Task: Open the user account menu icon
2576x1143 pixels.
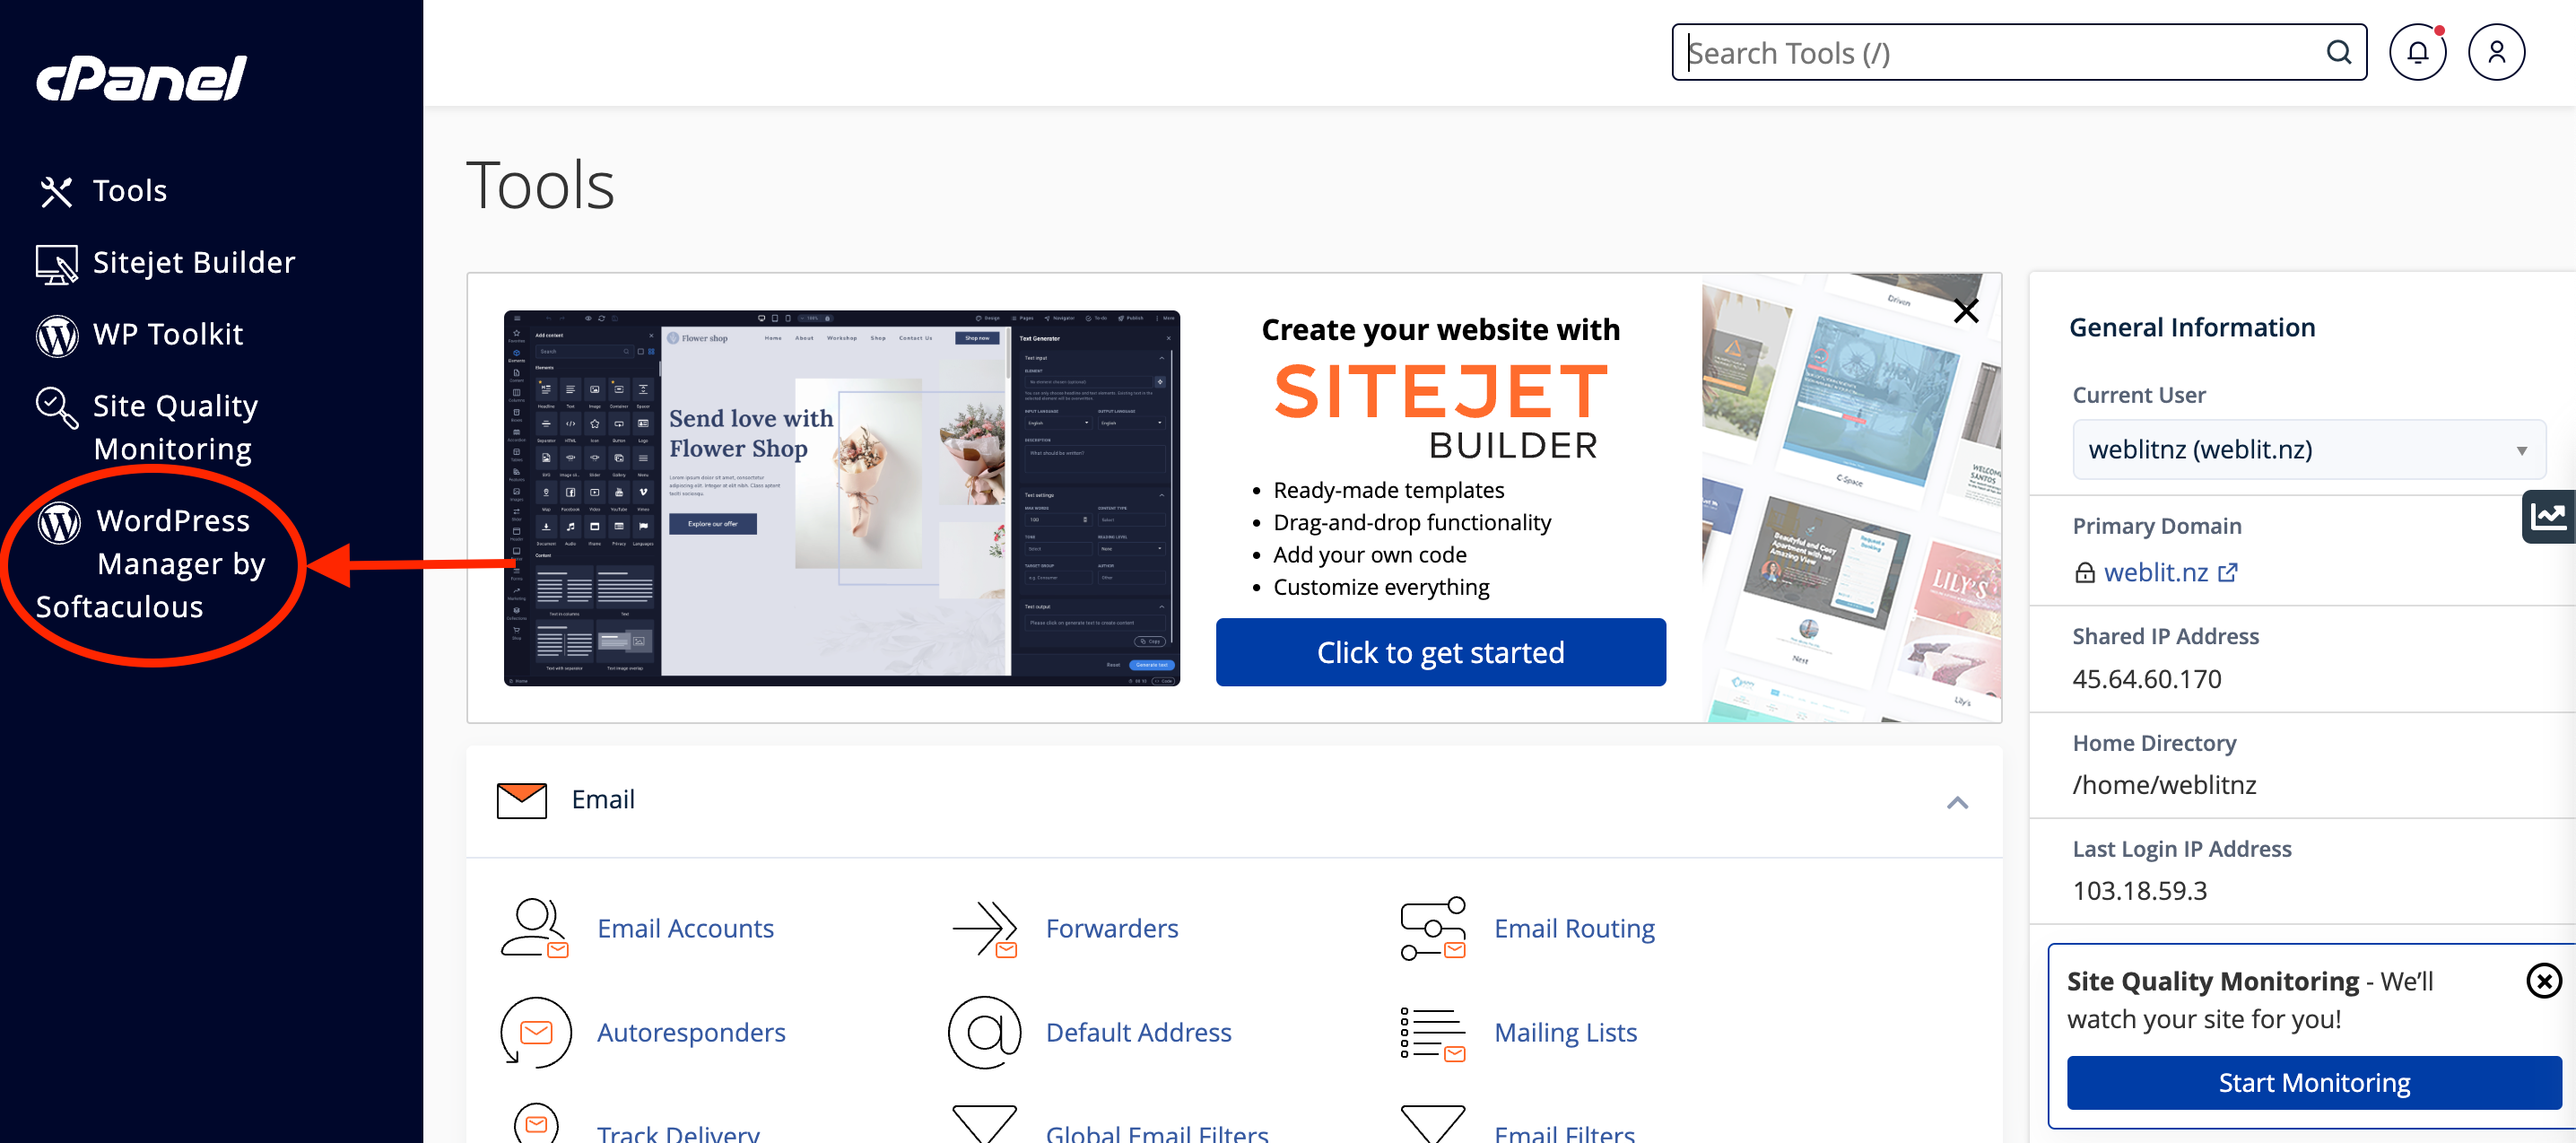Action: point(2496,52)
